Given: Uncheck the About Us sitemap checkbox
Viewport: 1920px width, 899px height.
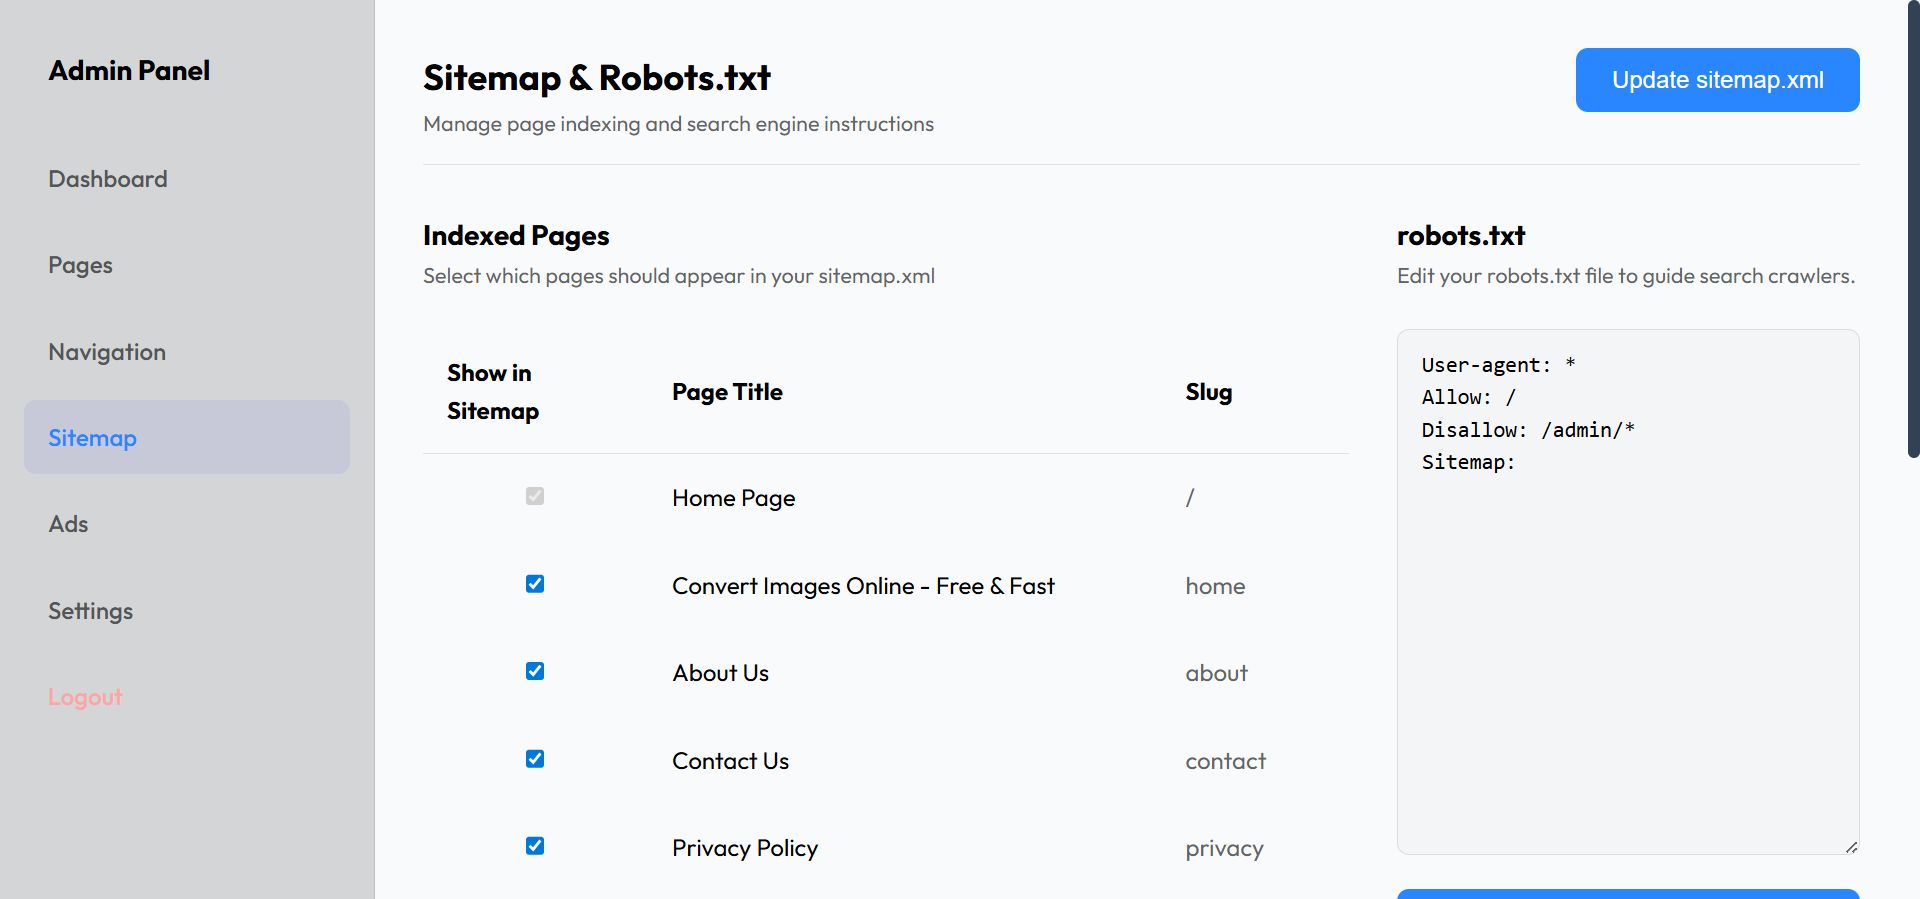Looking at the screenshot, I should tap(535, 671).
